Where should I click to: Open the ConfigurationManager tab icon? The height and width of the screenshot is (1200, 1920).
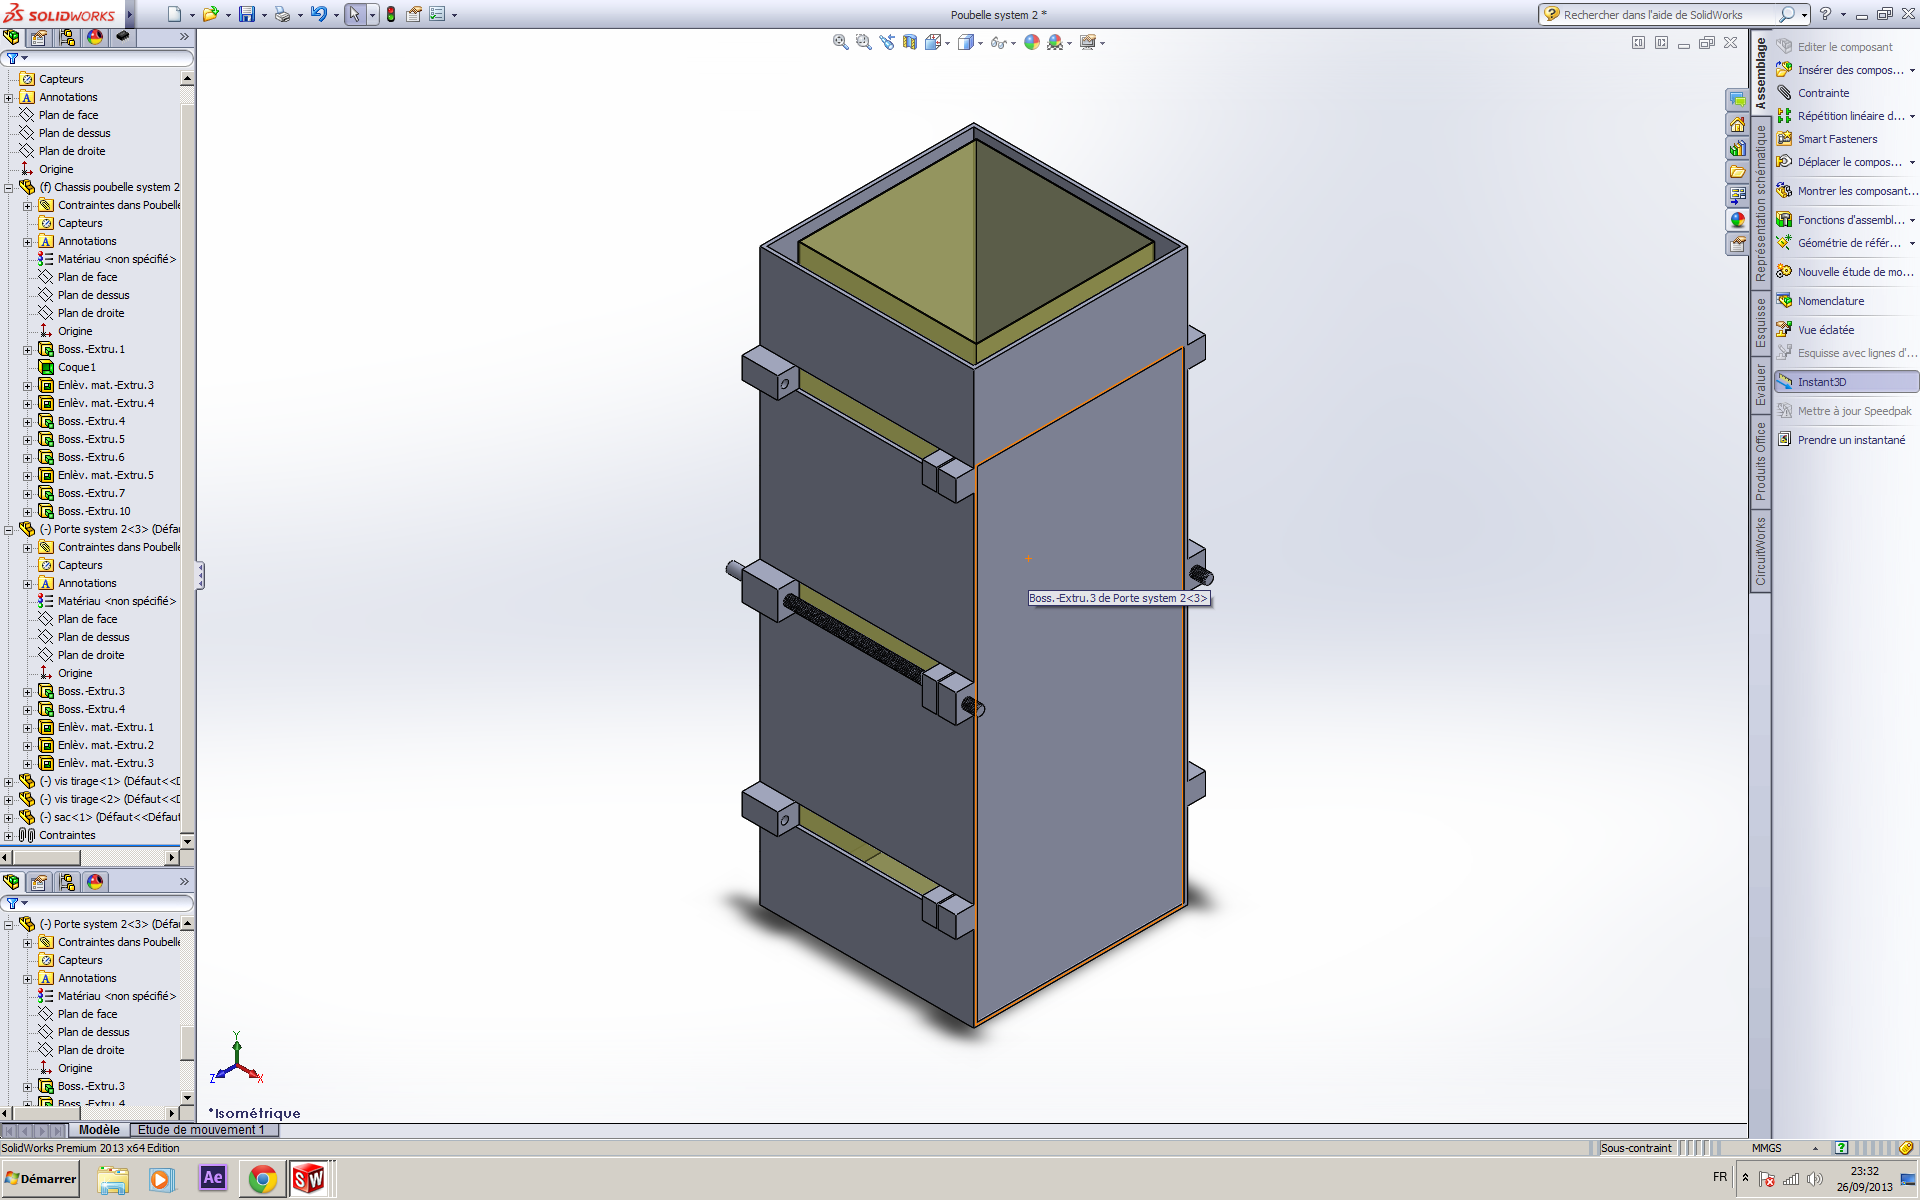click(67, 37)
